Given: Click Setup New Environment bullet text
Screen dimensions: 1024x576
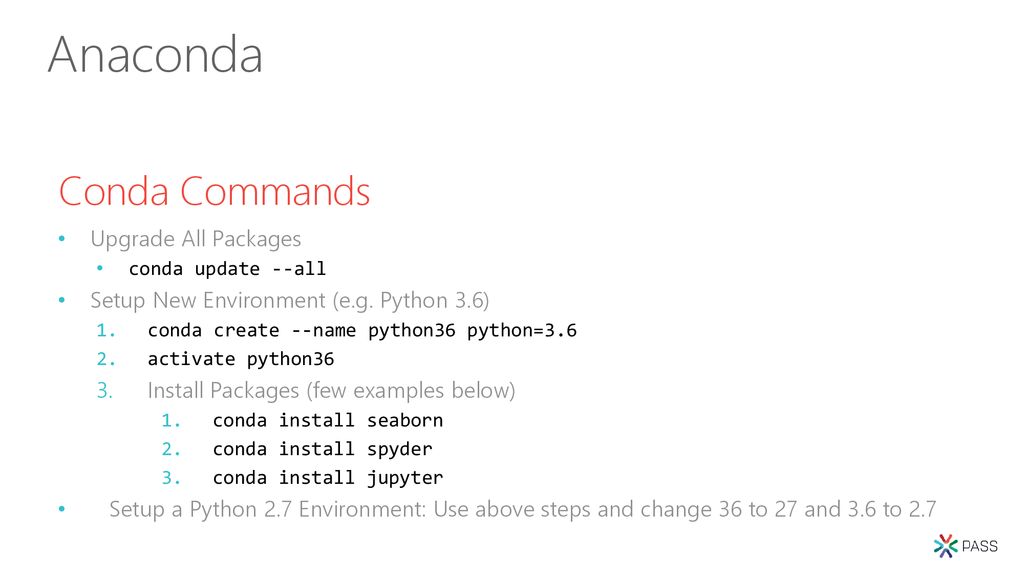Looking at the screenshot, I should 290,300.
